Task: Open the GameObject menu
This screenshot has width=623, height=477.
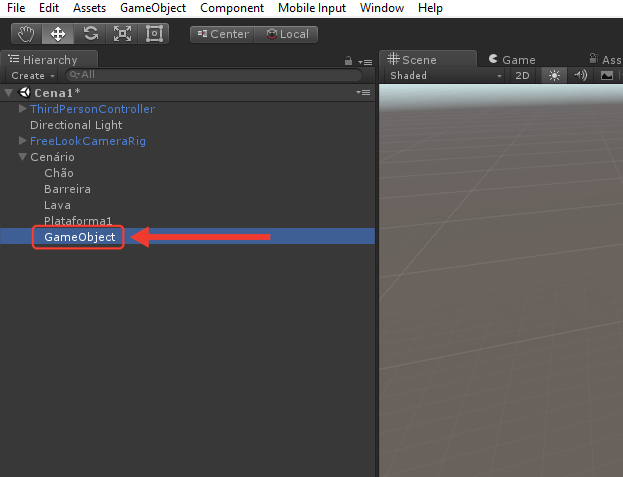Action: (x=153, y=8)
